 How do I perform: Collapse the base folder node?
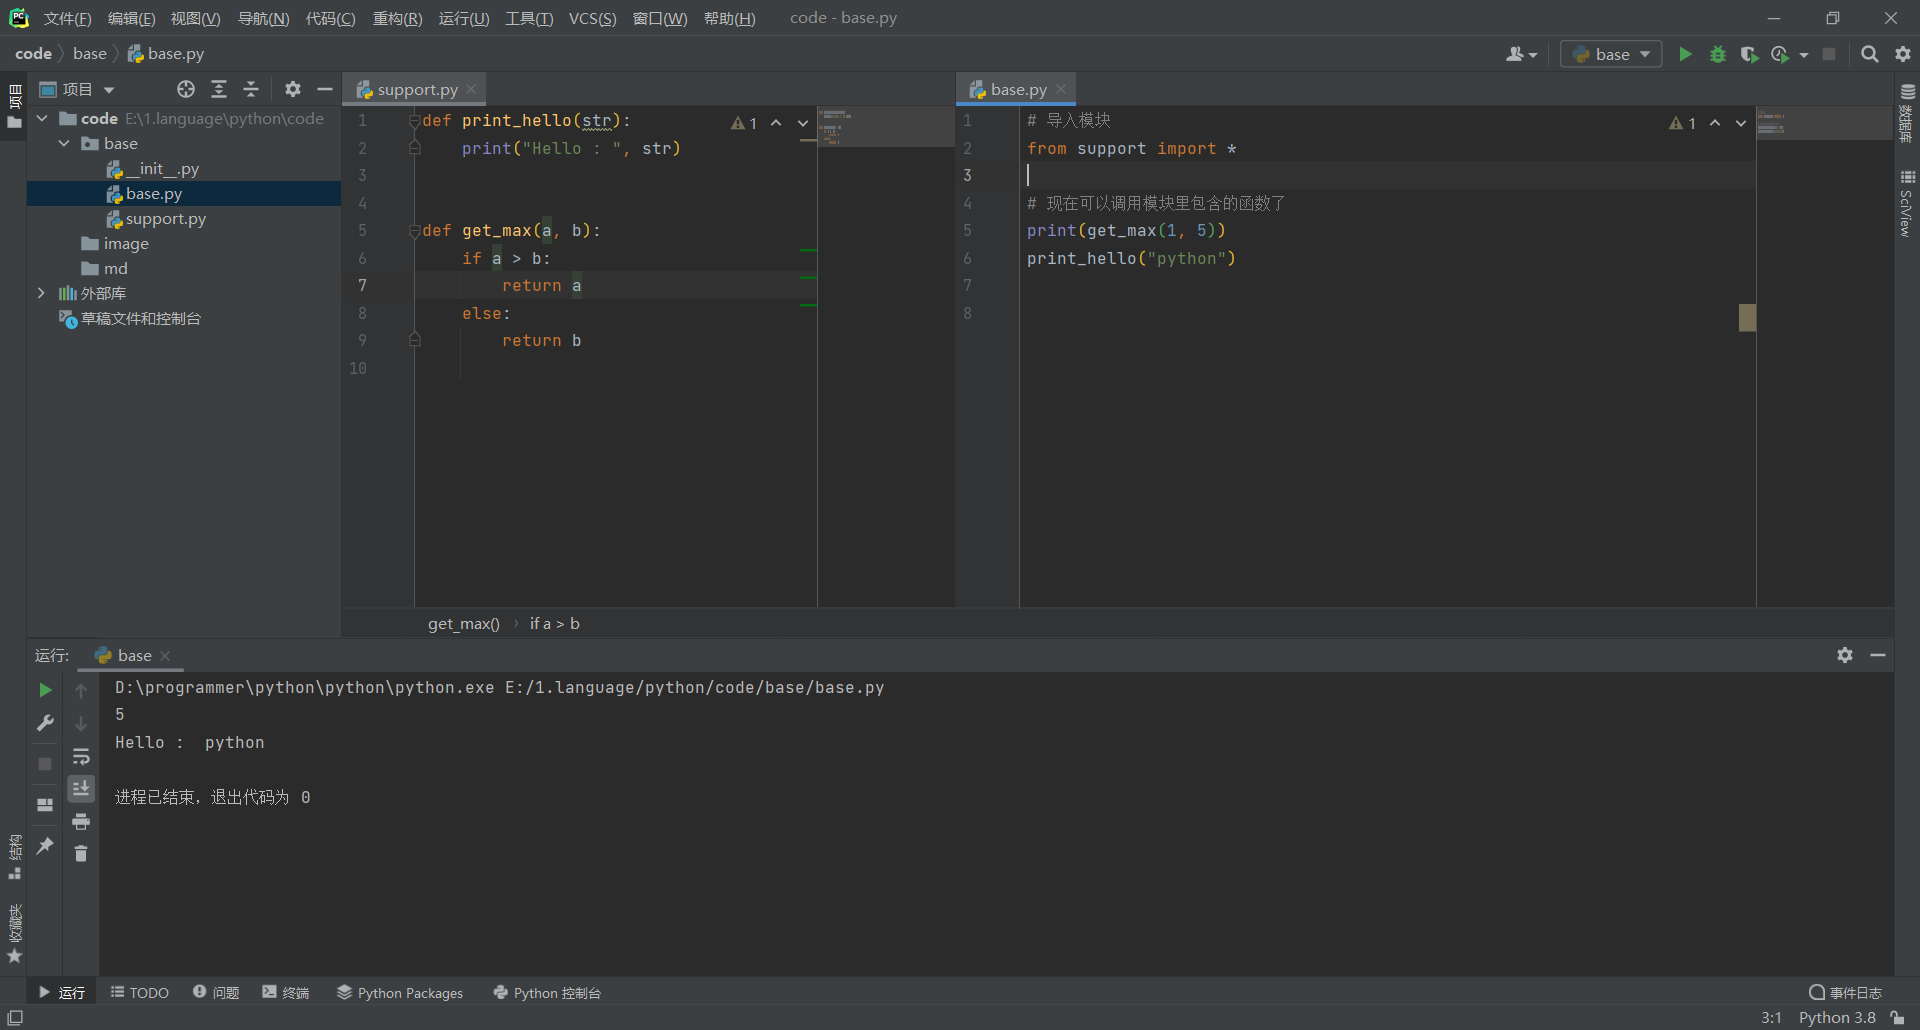[65, 143]
